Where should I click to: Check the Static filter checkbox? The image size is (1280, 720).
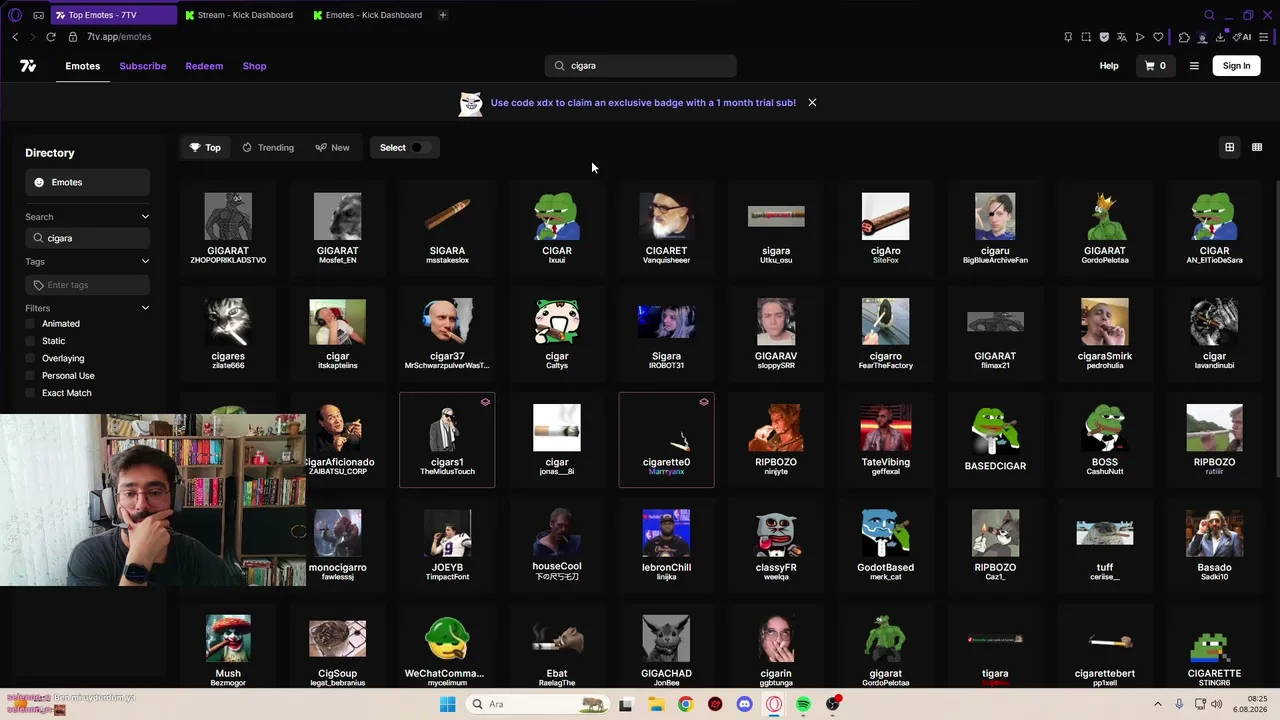click(30, 341)
